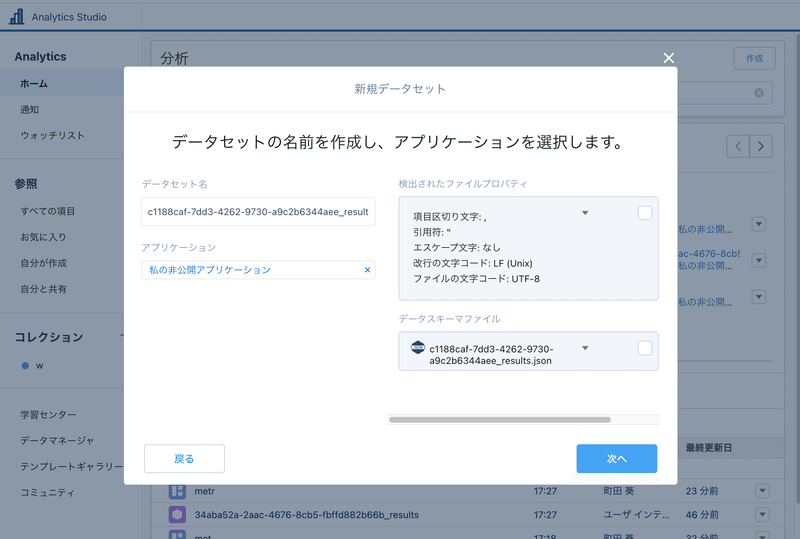Screen dimensions: 800x539
Task: Expand the file properties dropdown arrow
Action: (585, 213)
